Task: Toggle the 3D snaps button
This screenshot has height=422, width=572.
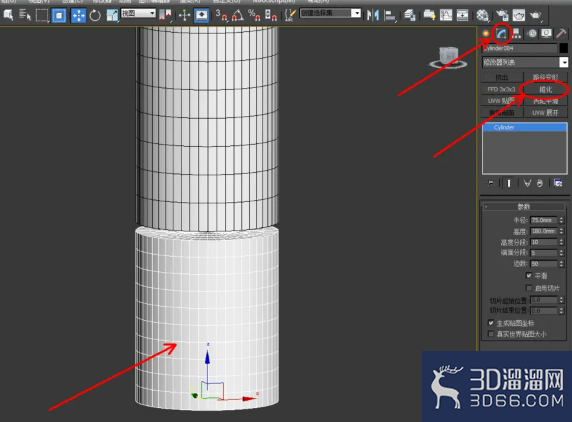Action: pos(221,15)
